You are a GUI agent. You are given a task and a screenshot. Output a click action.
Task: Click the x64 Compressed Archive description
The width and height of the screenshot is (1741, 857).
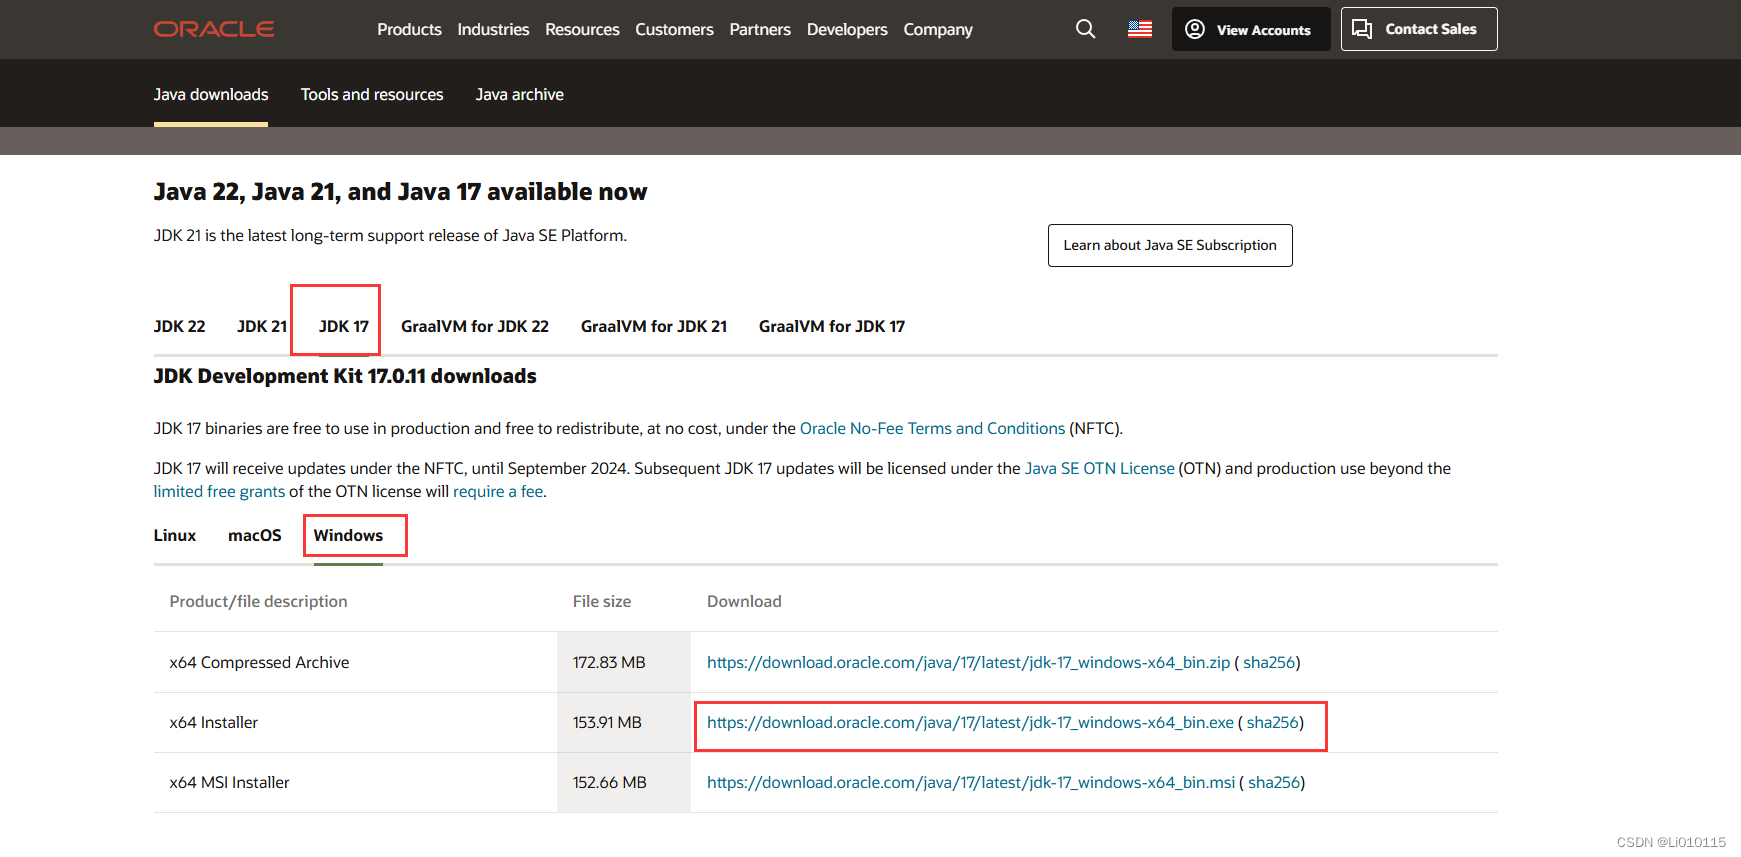point(259,662)
